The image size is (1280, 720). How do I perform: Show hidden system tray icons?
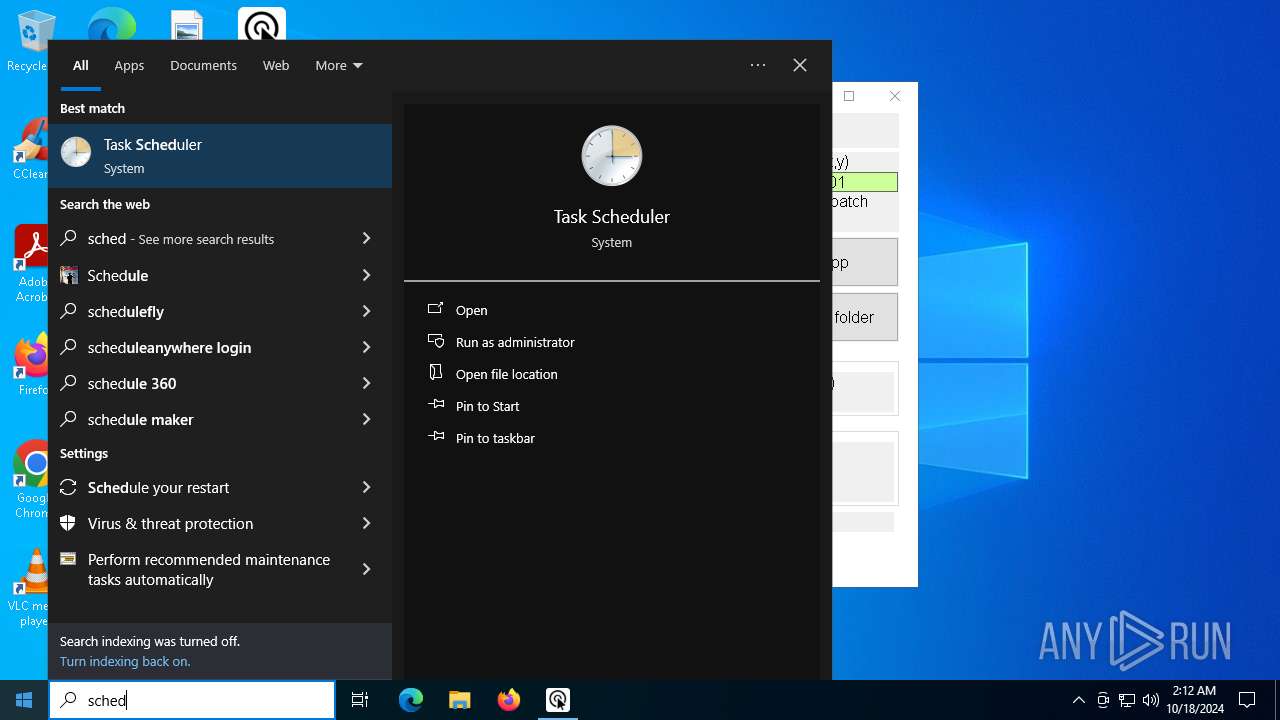pos(1078,700)
